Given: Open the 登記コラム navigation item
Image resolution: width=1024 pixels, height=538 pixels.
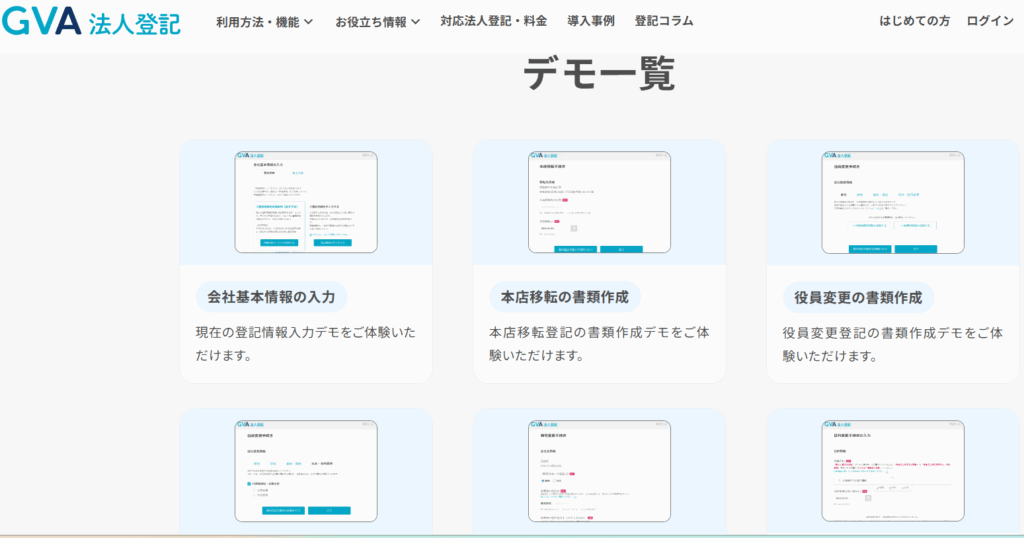Looking at the screenshot, I should click(x=663, y=21).
